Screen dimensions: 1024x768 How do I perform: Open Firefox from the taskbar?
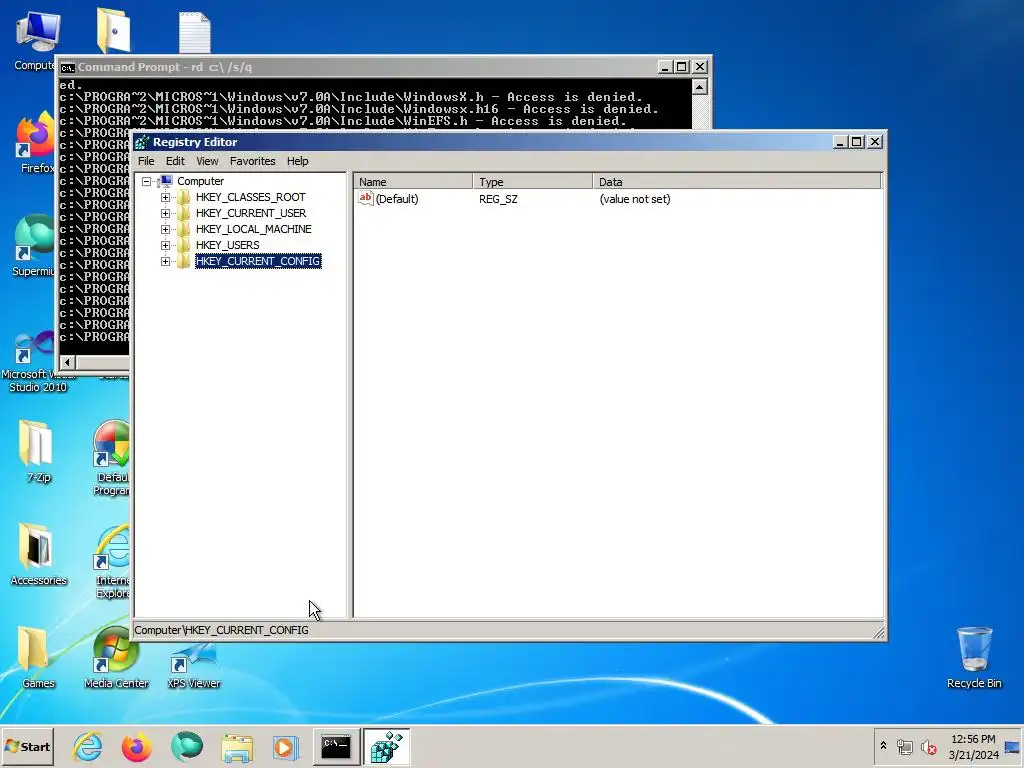(x=136, y=746)
